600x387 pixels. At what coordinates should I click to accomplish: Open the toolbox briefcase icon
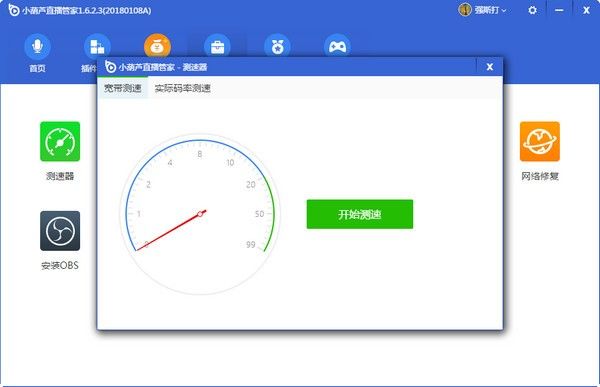(217, 46)
